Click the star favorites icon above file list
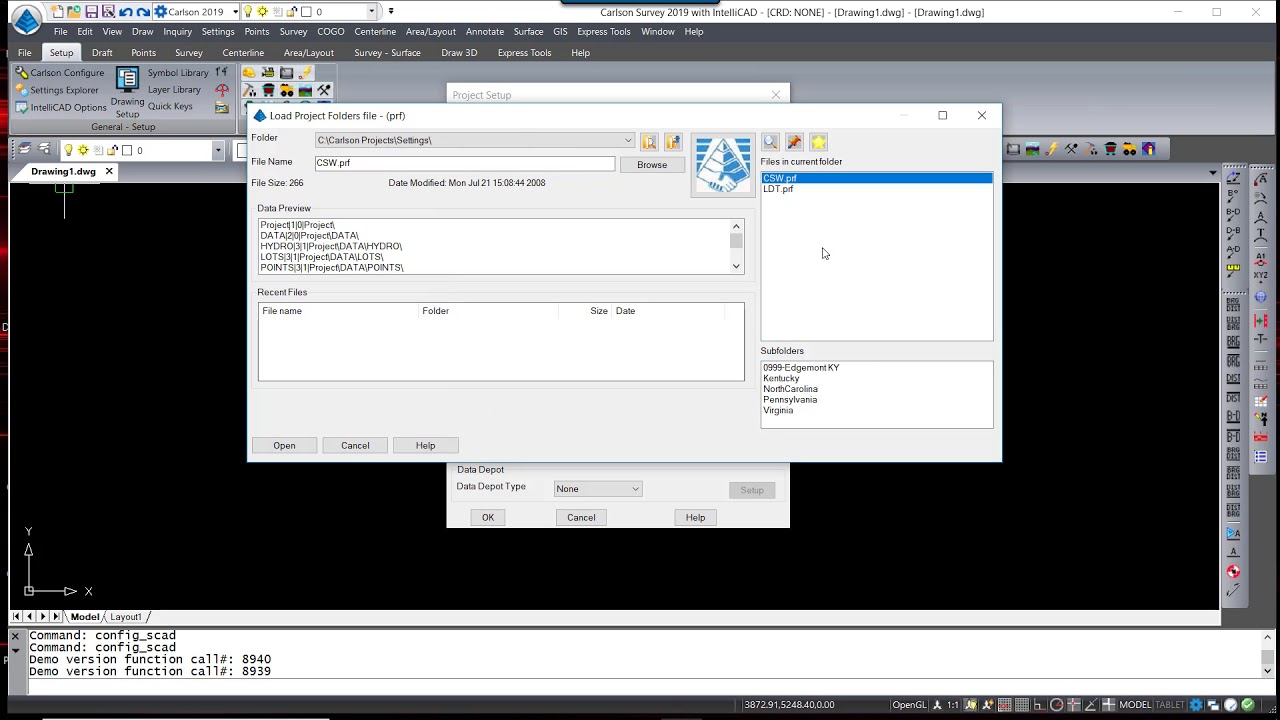The height and width of the screenshot is (720, 1280). pyautogui.click(x=818, y=143)
